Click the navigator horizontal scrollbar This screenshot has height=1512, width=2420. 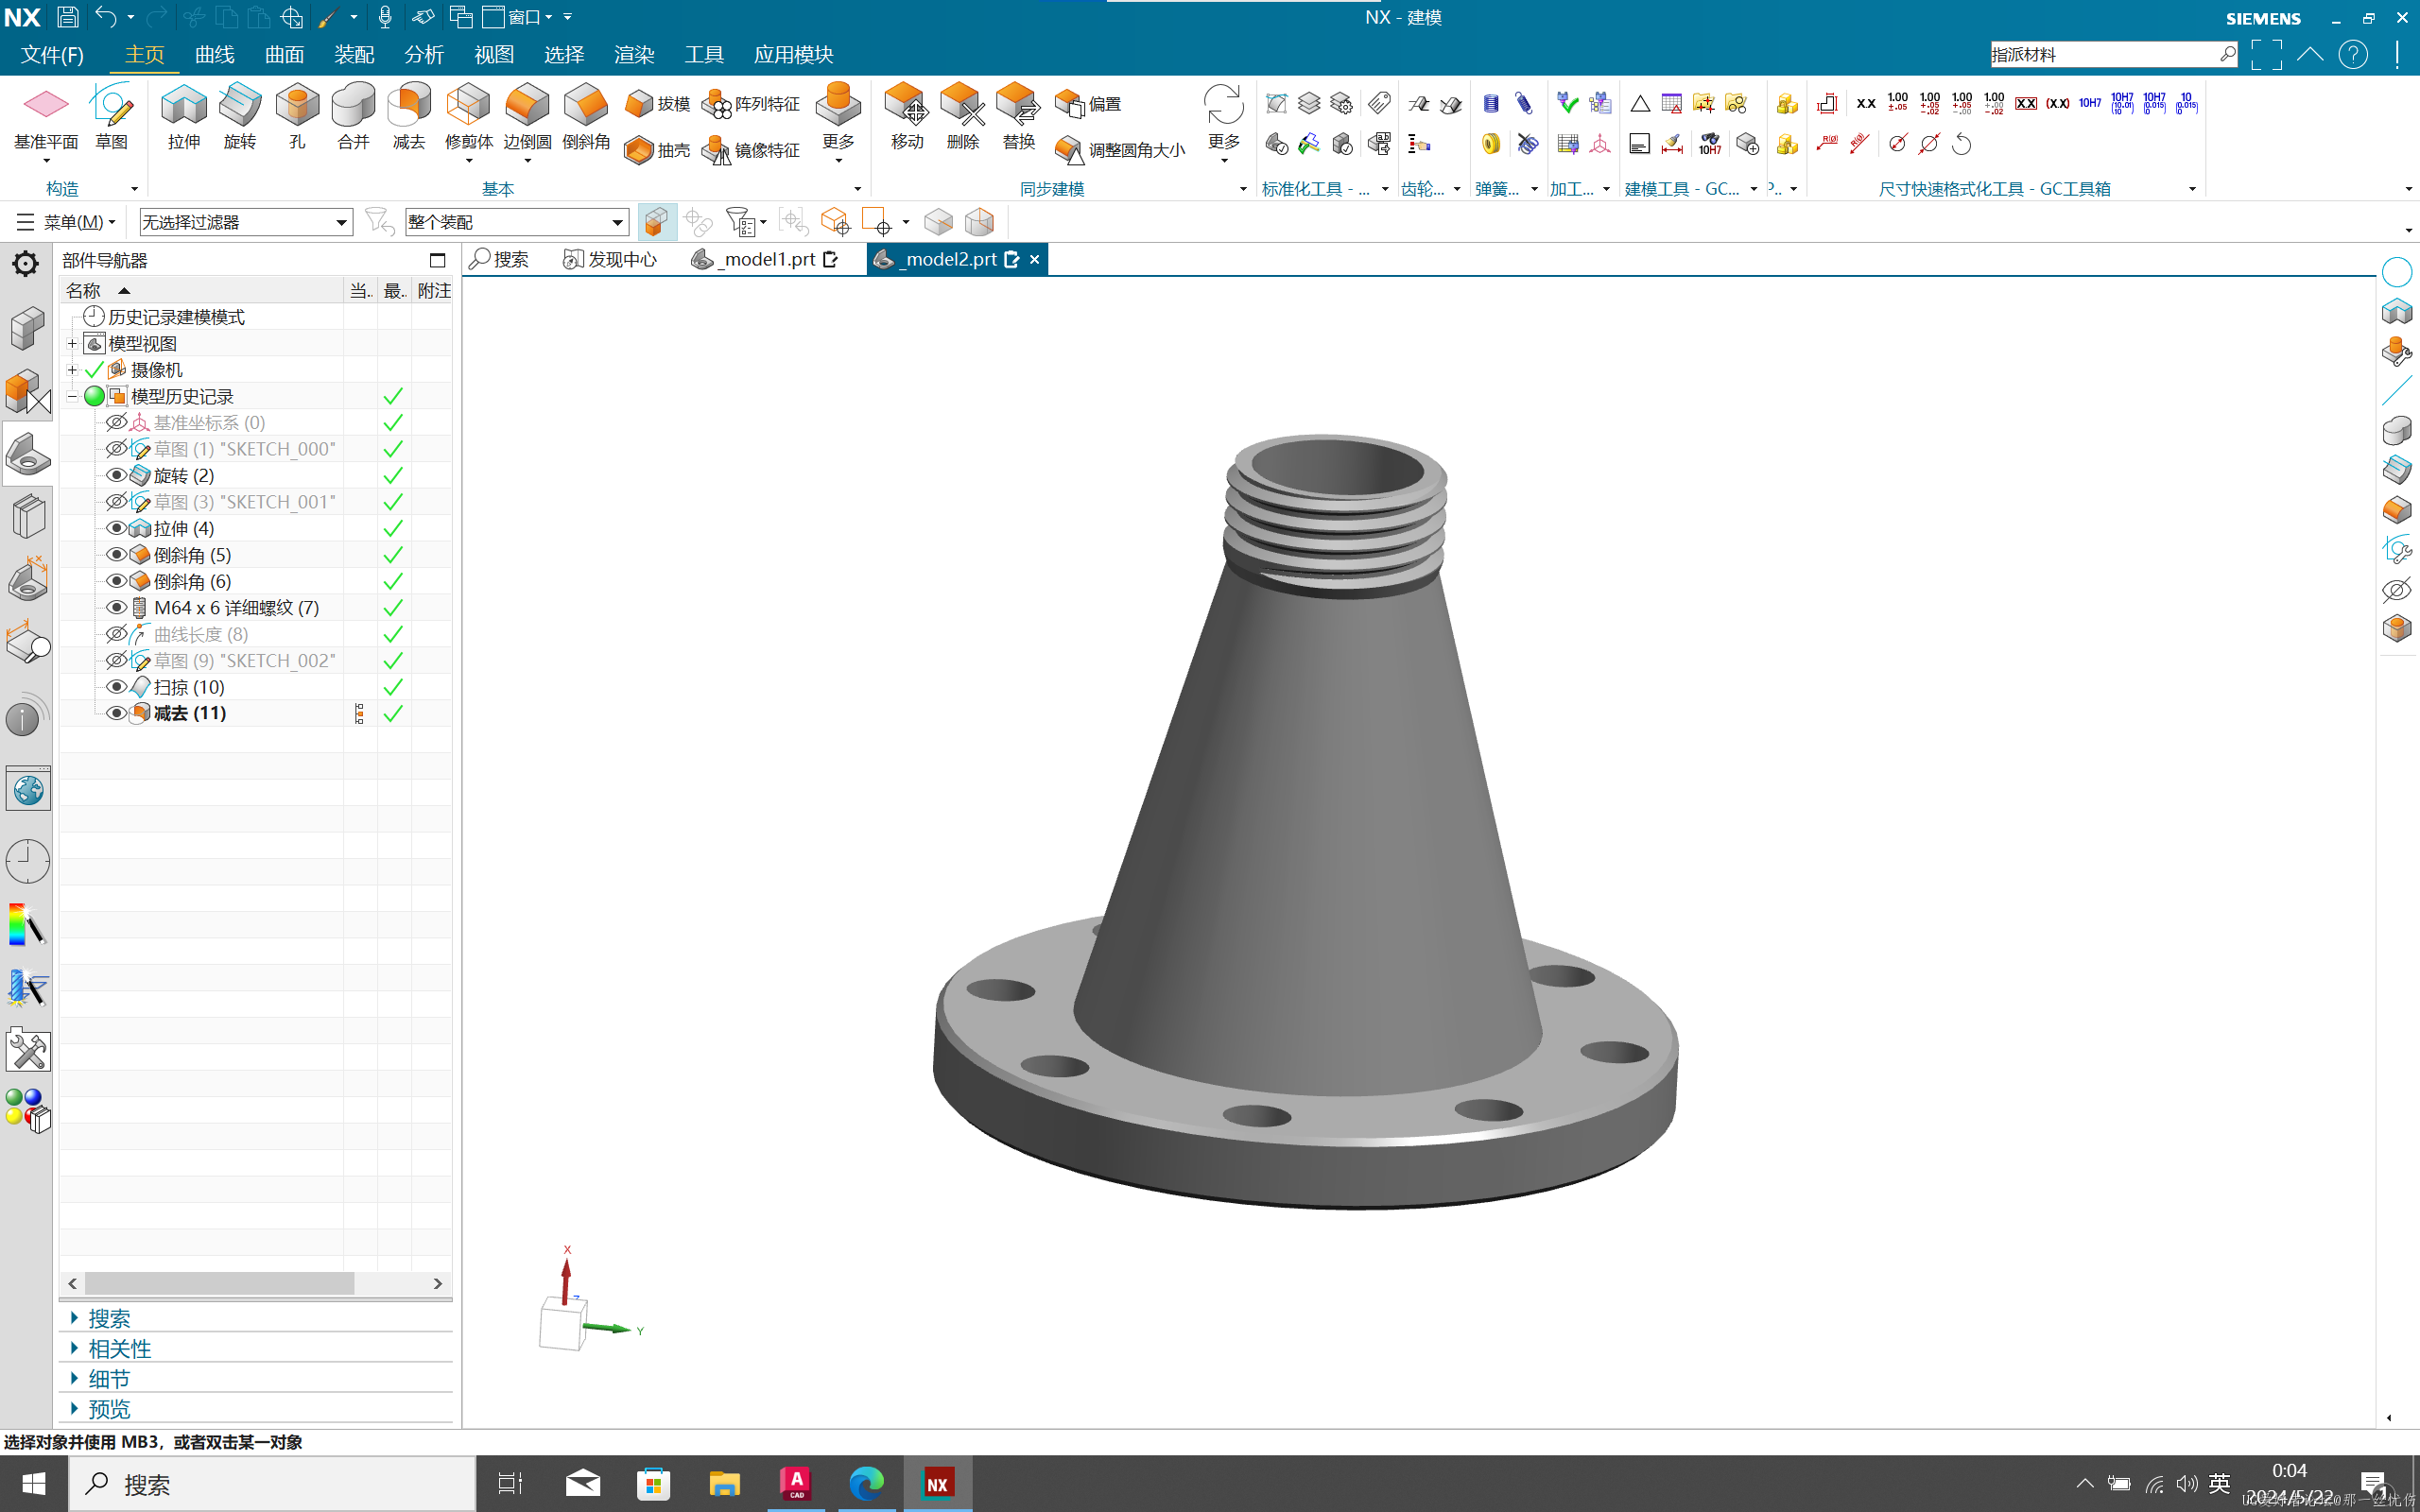(x=220, y=1283)
